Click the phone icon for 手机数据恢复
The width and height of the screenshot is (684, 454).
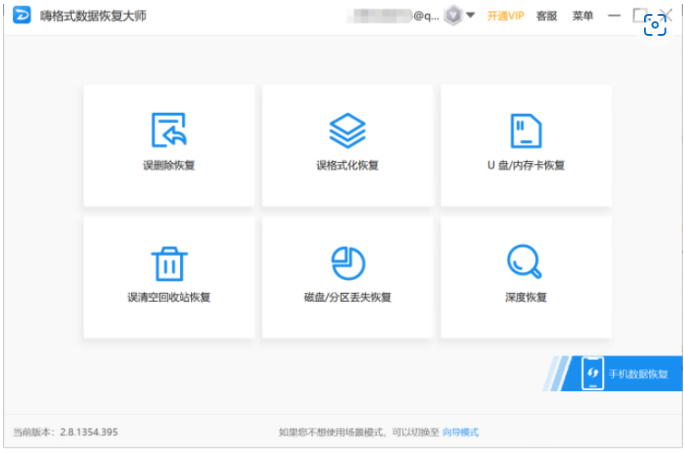pyautogui.click(x=593, y=374)
